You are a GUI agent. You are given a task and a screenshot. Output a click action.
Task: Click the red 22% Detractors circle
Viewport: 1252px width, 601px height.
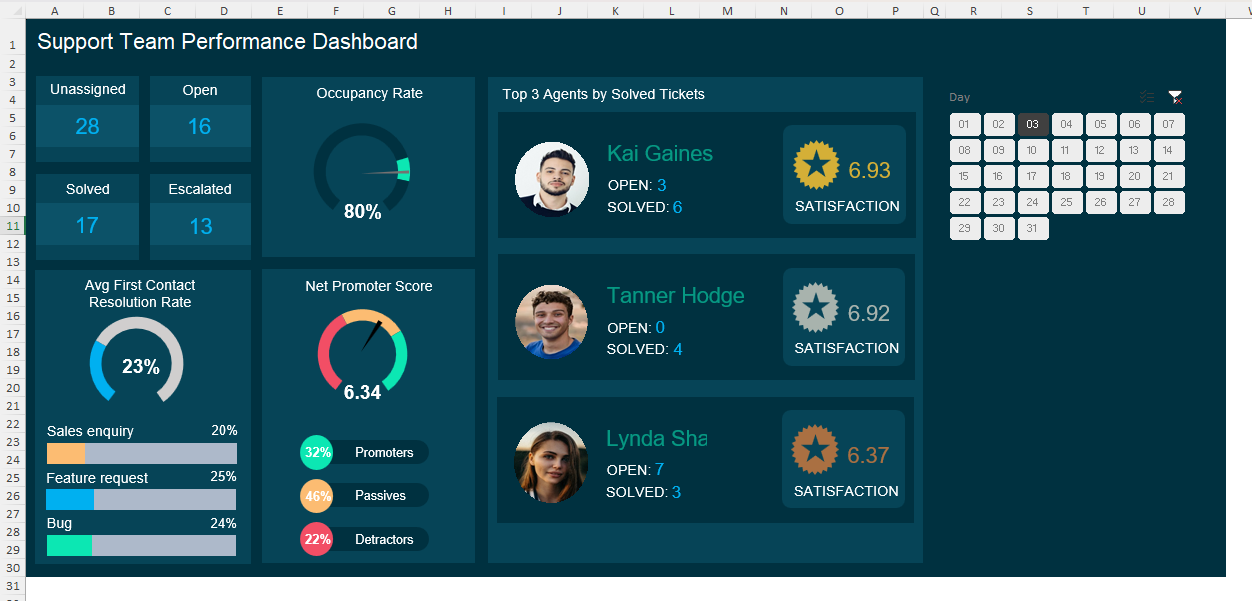click(x=317, y=539)
